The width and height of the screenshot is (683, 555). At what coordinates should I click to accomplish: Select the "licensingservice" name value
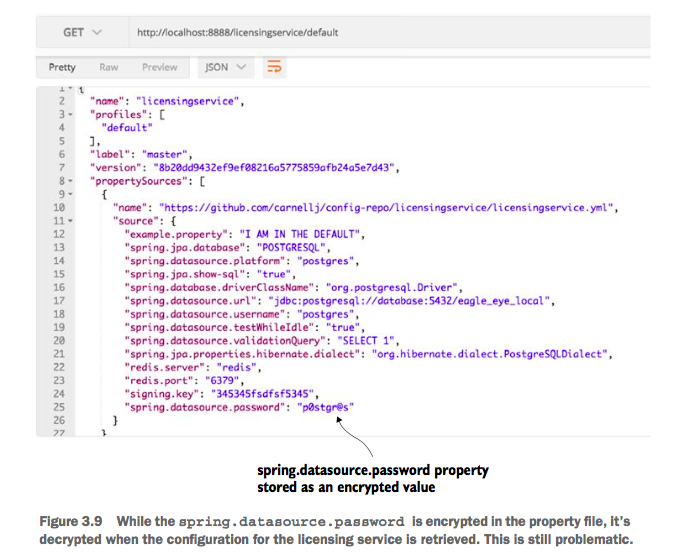(188, 102)
